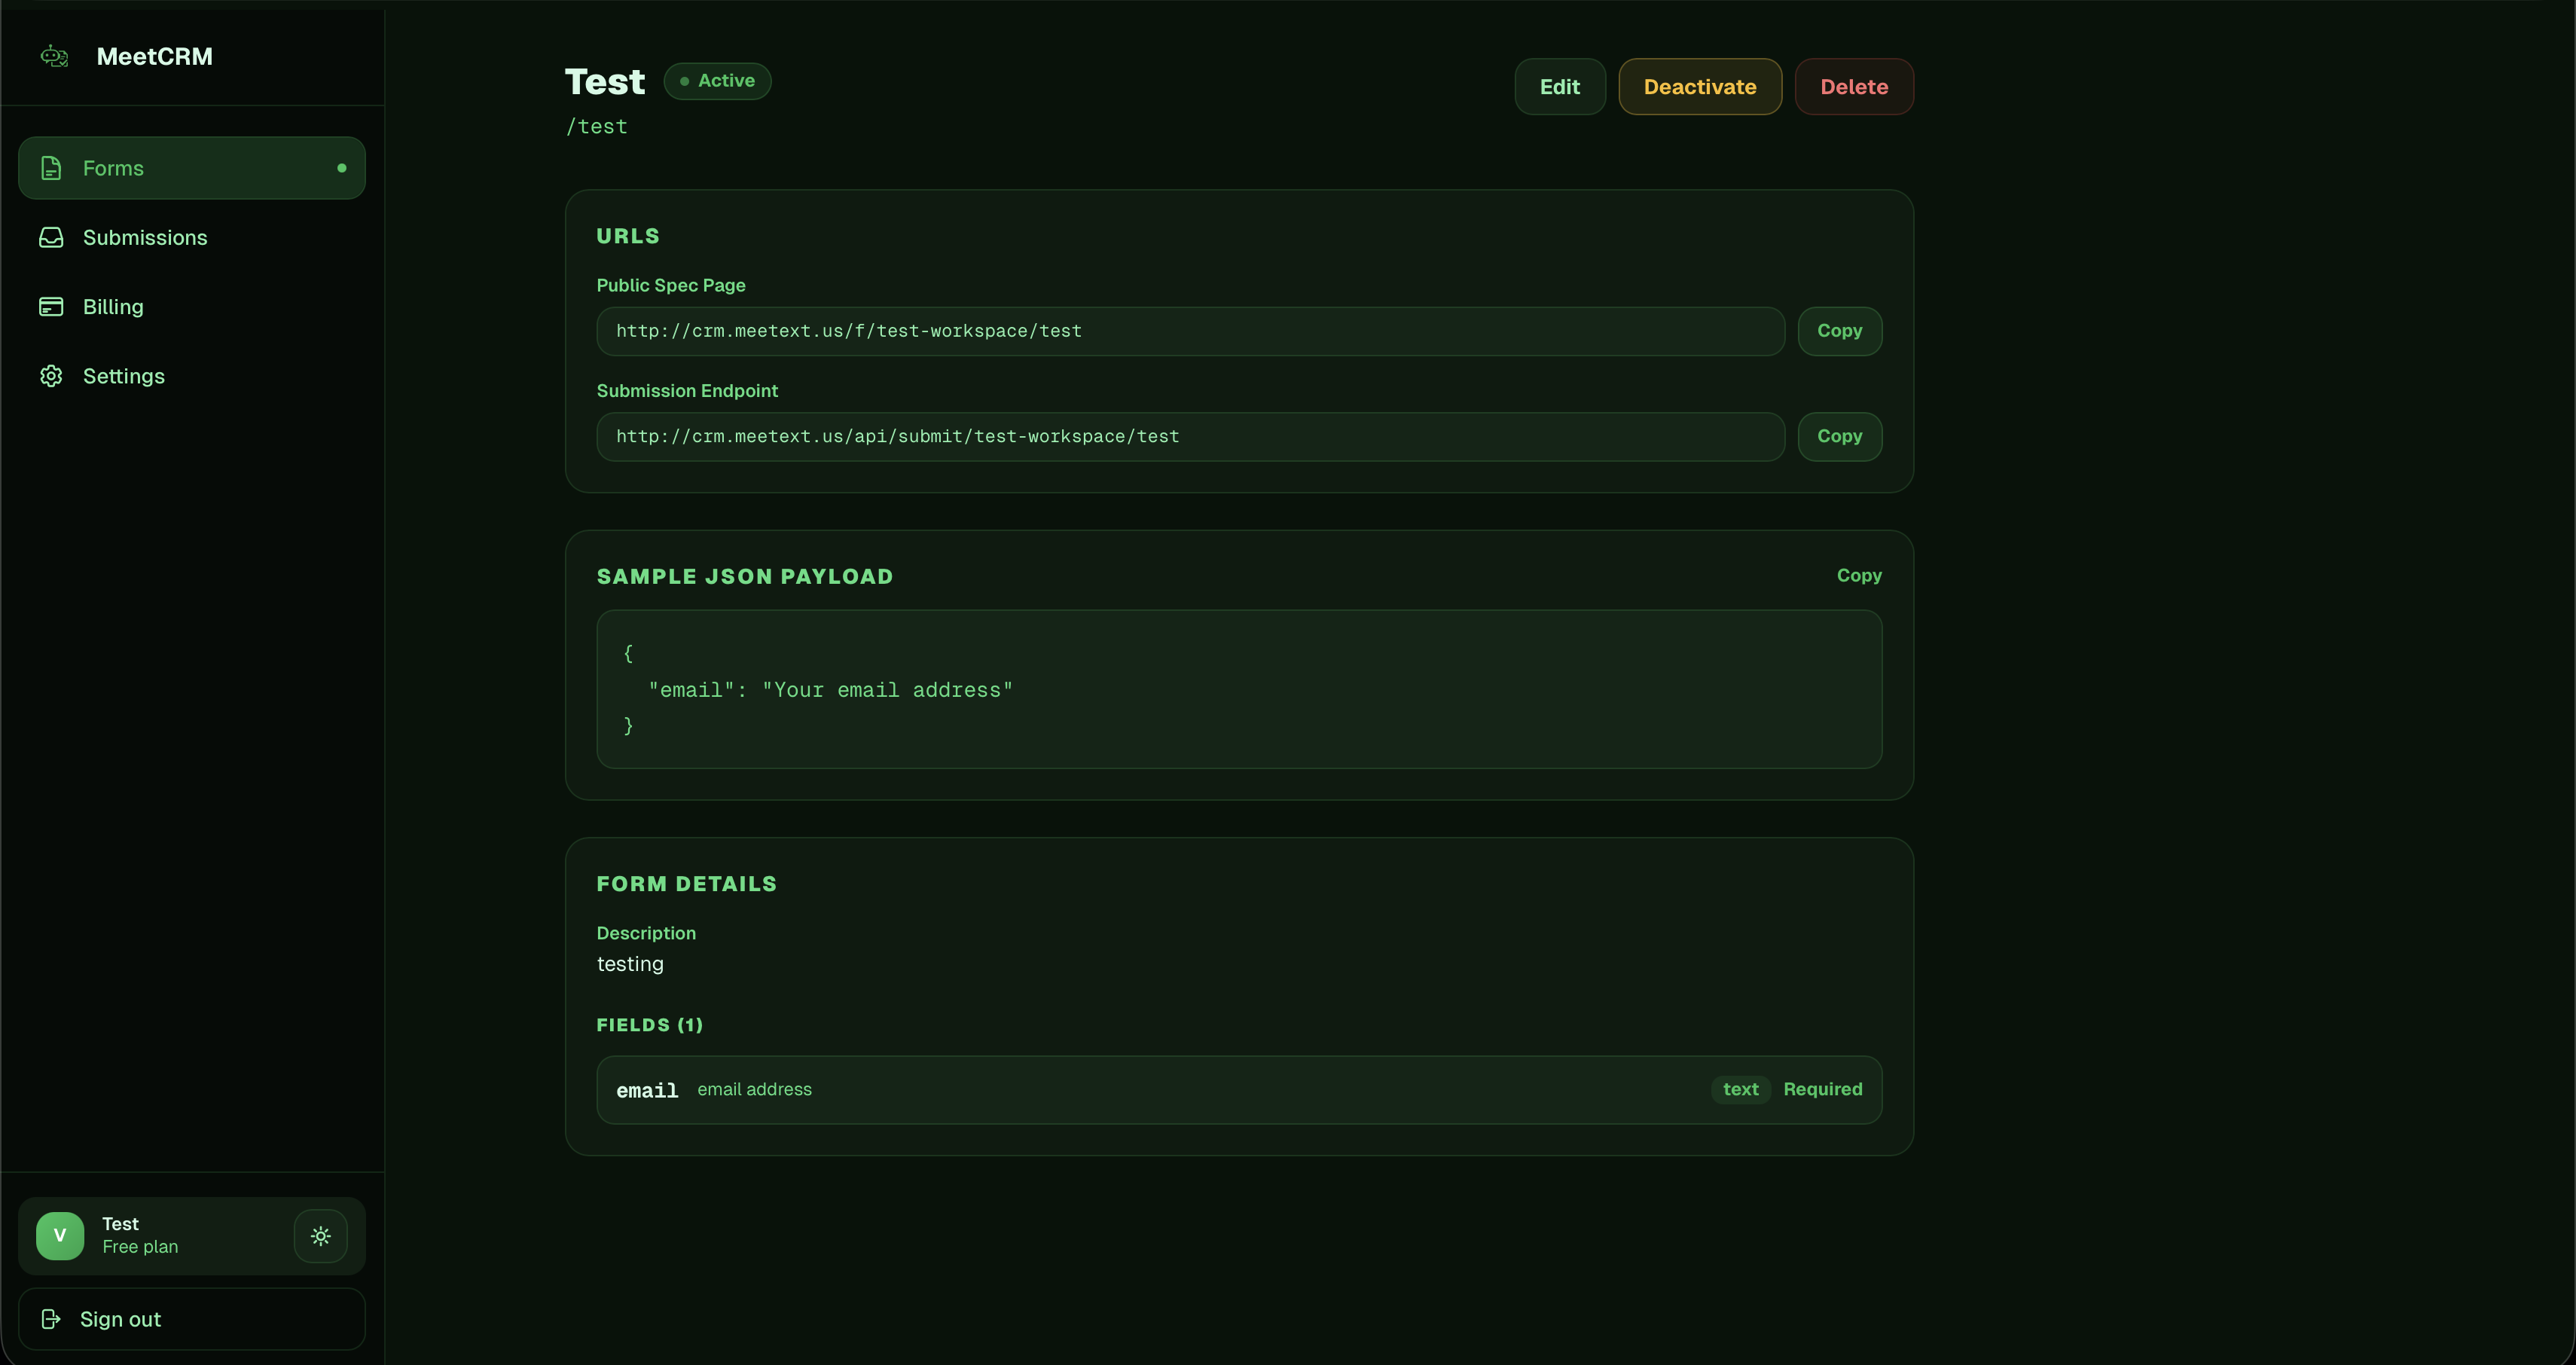2576x1365 pixels.
Task: Click the green dot indicator next to Forms
Action: [x=342, y=167]
